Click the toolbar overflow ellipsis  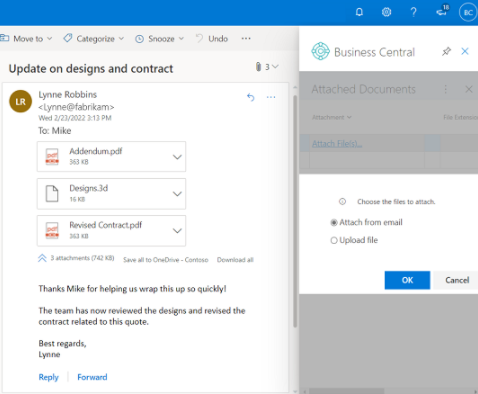(x=246, y=38)
